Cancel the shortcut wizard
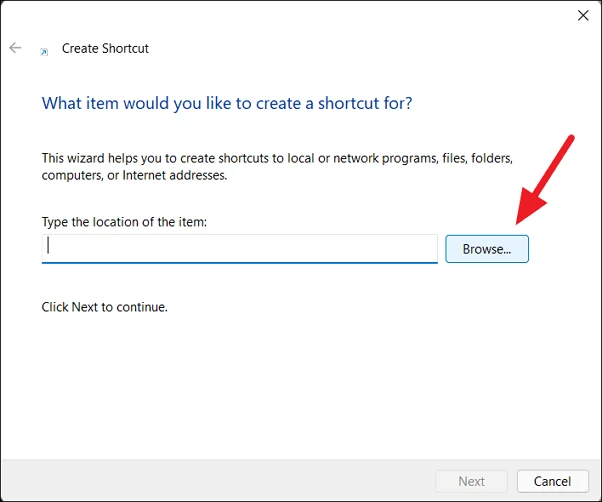This screenshot has height=502, width=602. click(552, 481)
